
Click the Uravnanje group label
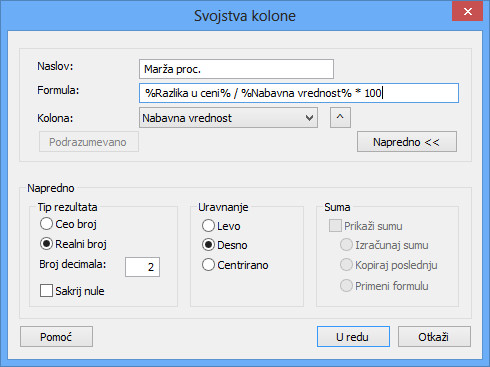[223, 207]
